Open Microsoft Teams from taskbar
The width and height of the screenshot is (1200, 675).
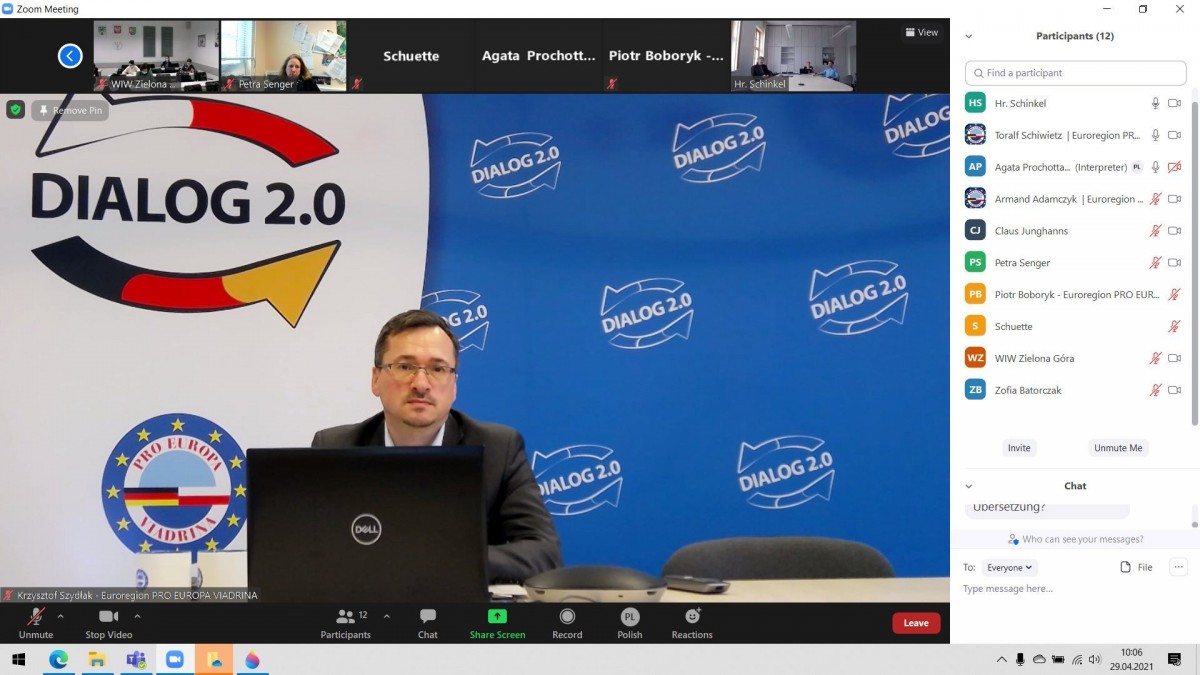(x=136, y=660)
